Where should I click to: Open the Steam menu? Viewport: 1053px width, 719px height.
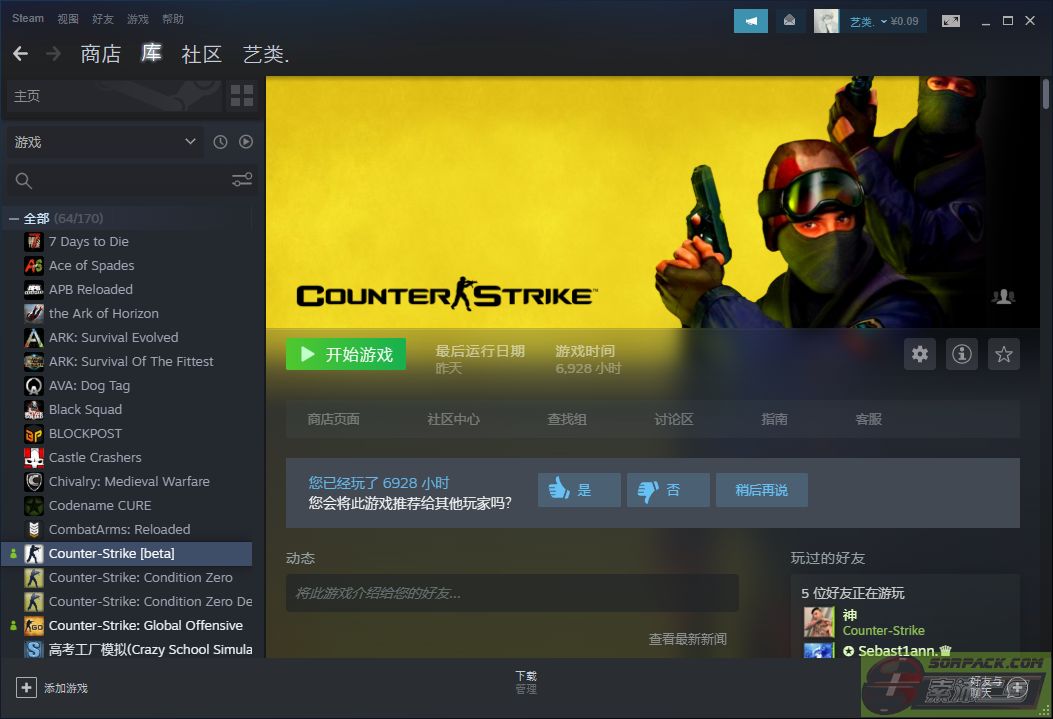28,18
